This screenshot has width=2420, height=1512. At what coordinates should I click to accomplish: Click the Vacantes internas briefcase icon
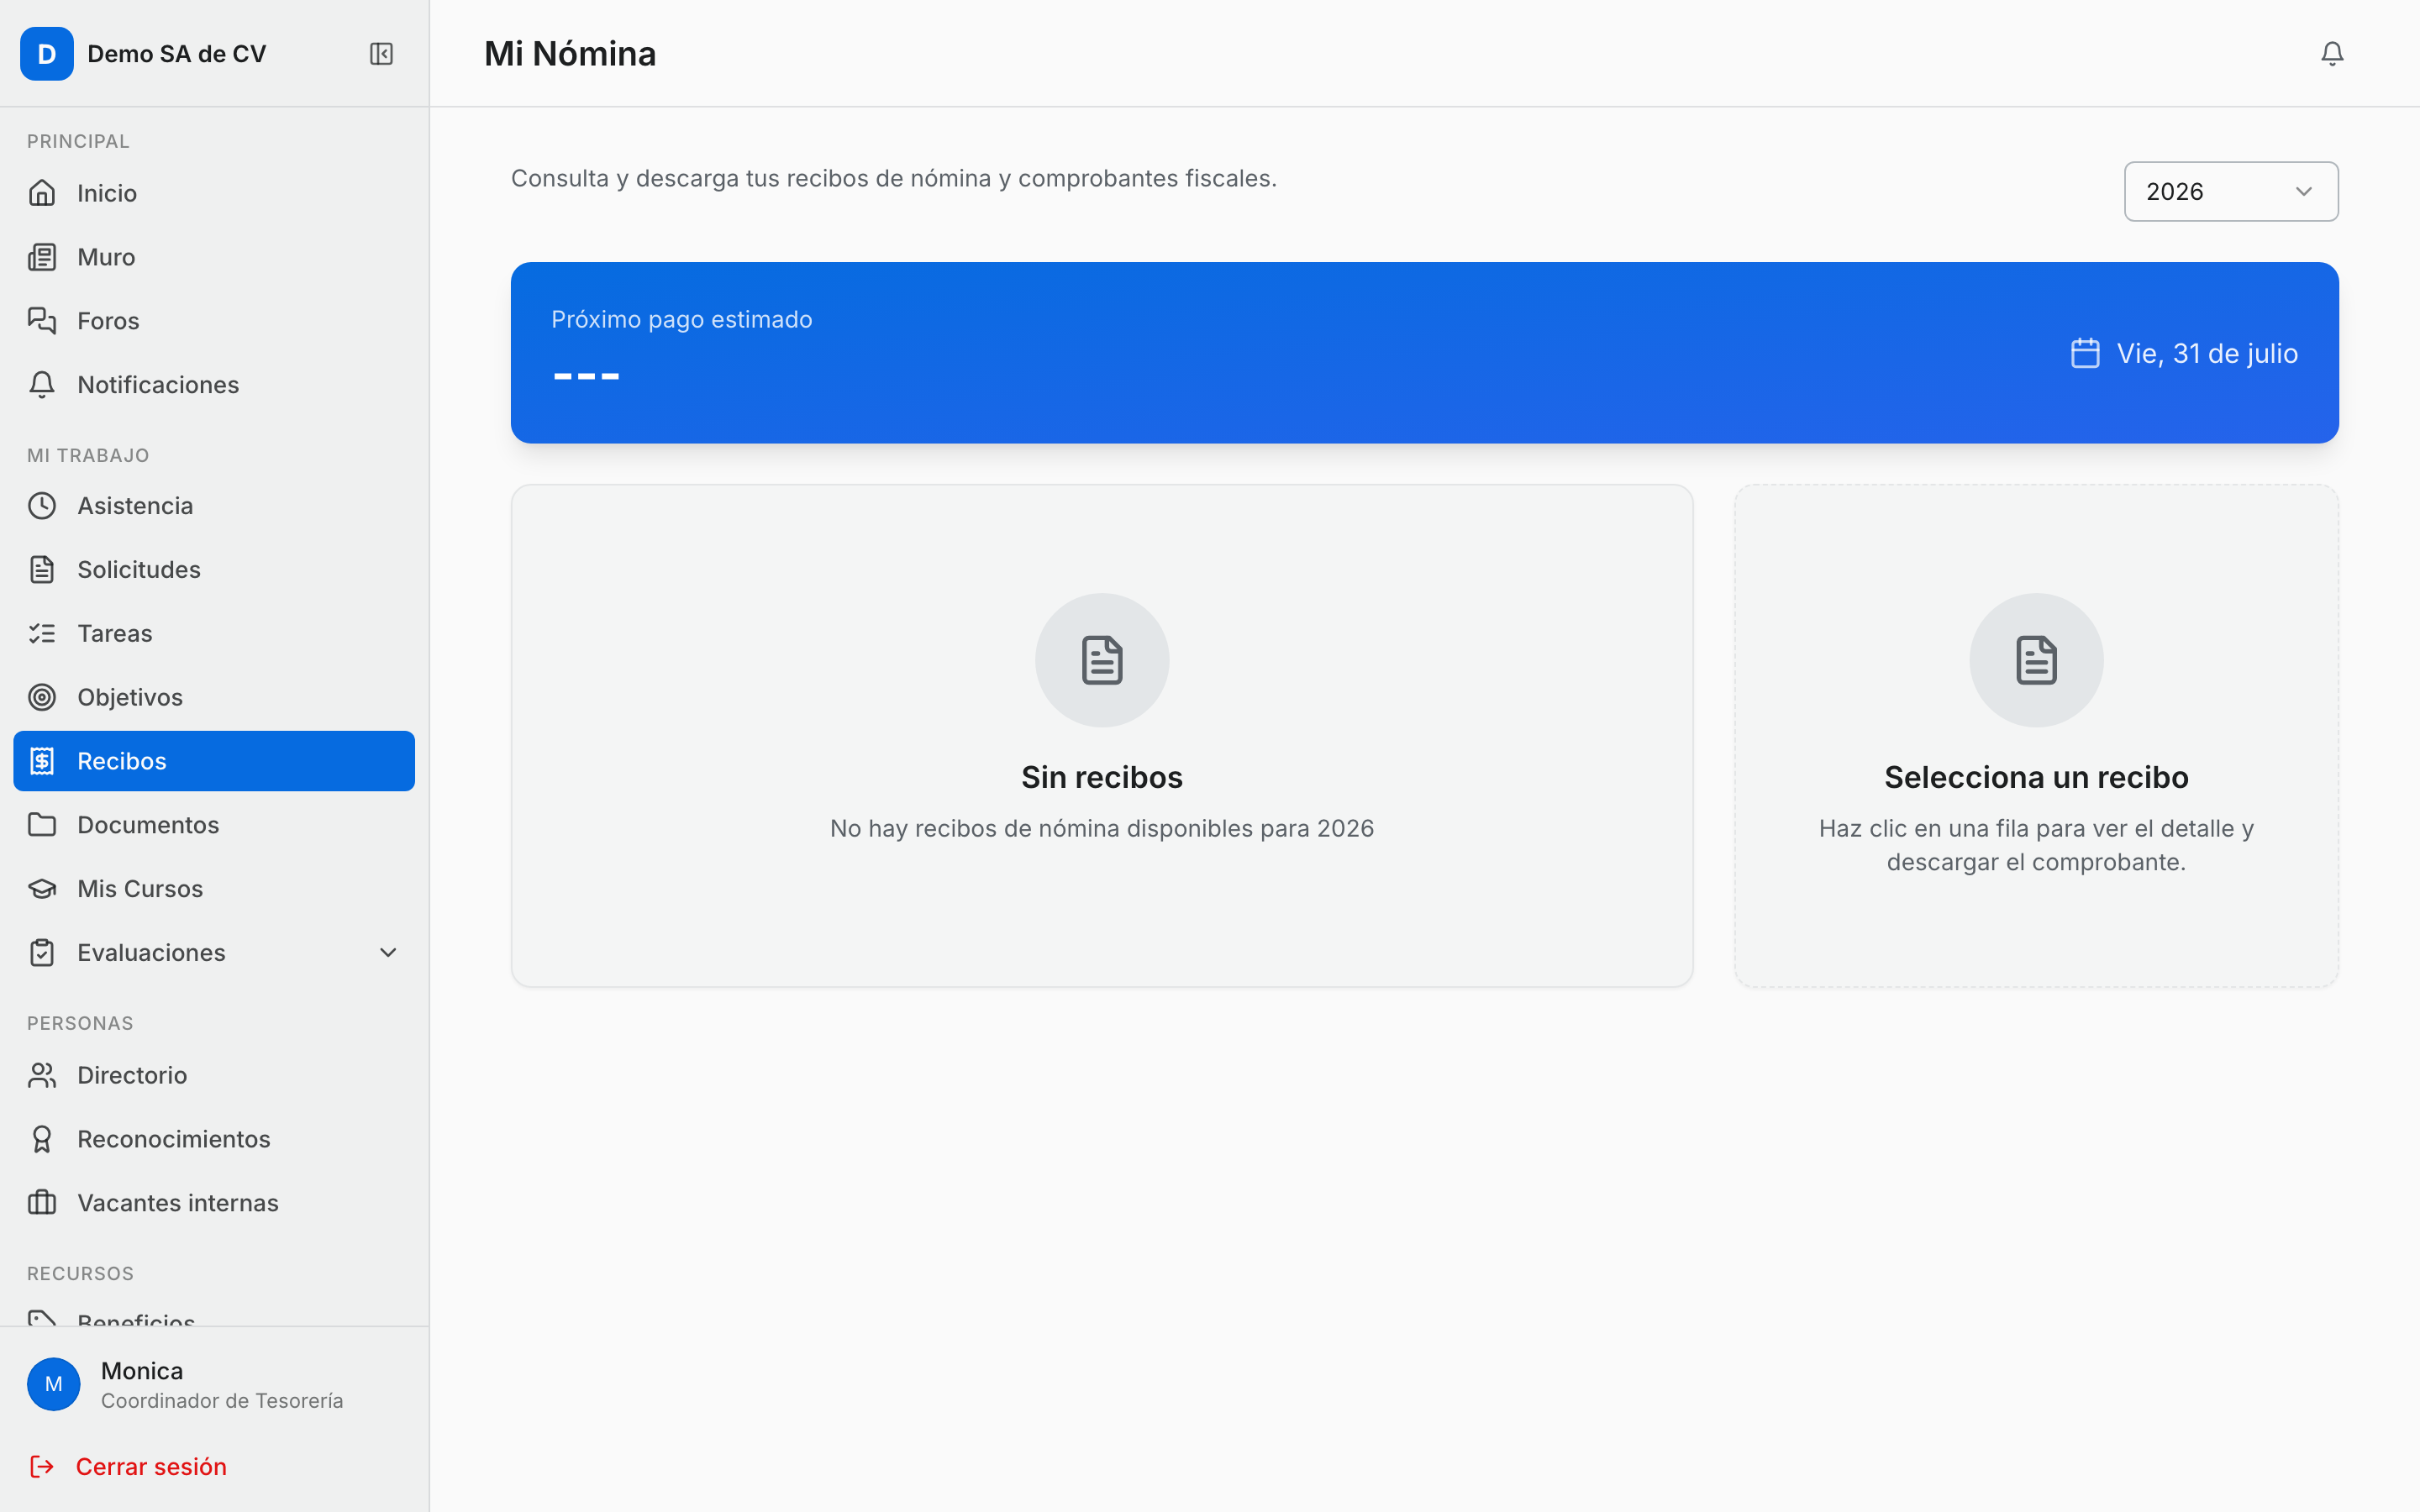pyautogui.click(x=42, y=1203)
